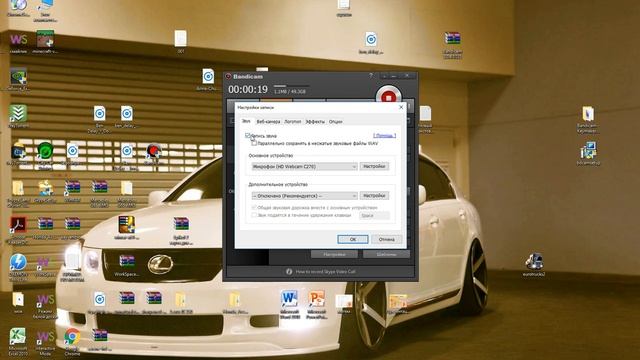The image size is (640, 360).
Task: Select the WS Interactive Mode shortcut
Action: 45,342
